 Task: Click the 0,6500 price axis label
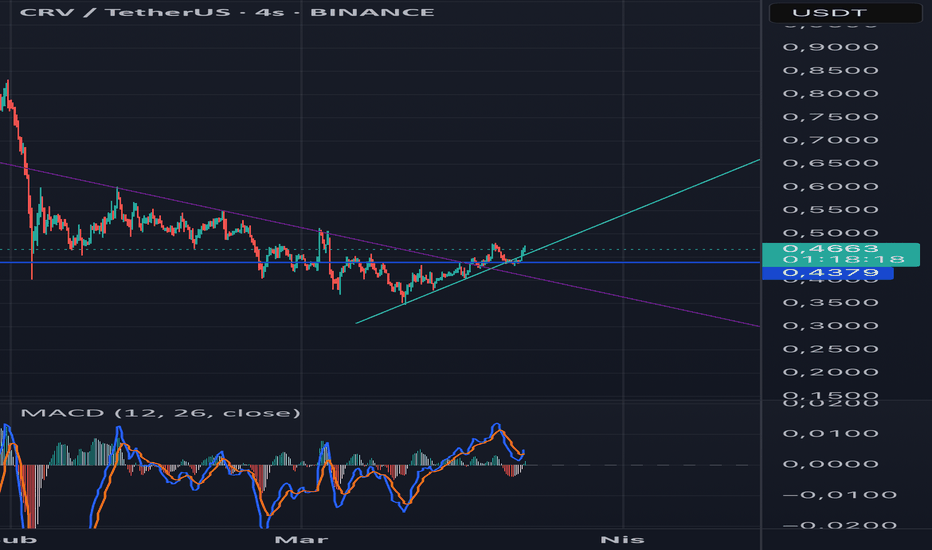pos(830,163)
